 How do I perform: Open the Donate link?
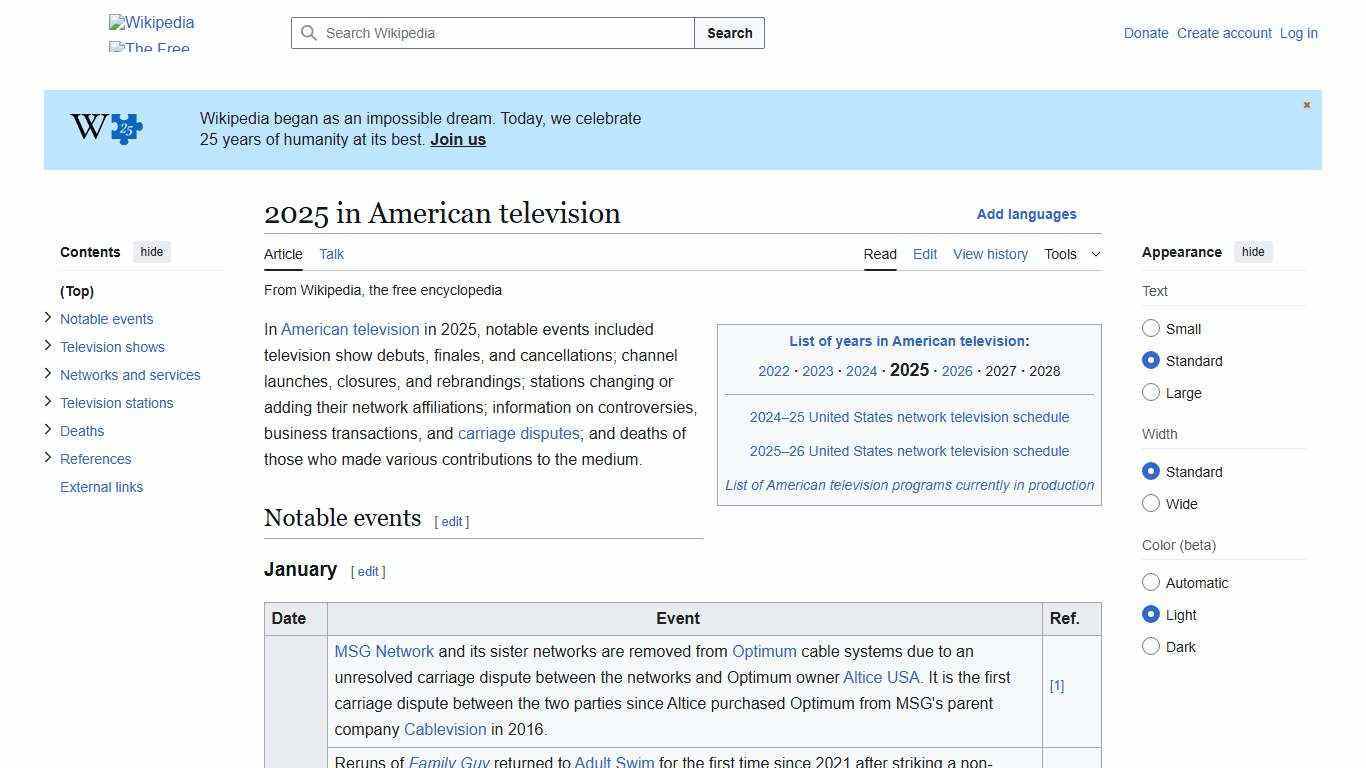pyautogui.click(x=1146, y=33)
